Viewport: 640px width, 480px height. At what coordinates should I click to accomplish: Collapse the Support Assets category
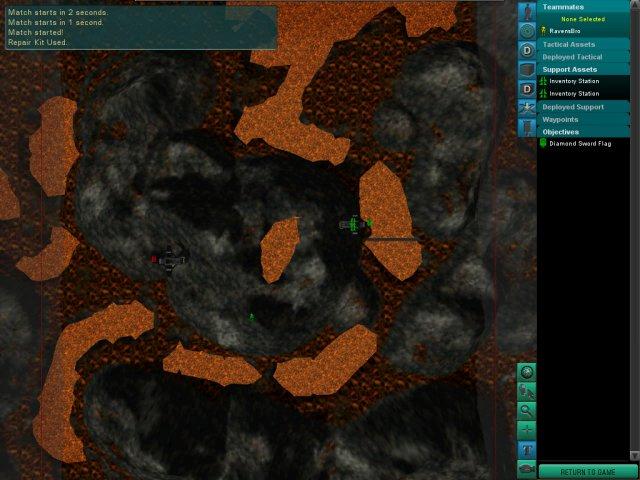tap(584, 69)
